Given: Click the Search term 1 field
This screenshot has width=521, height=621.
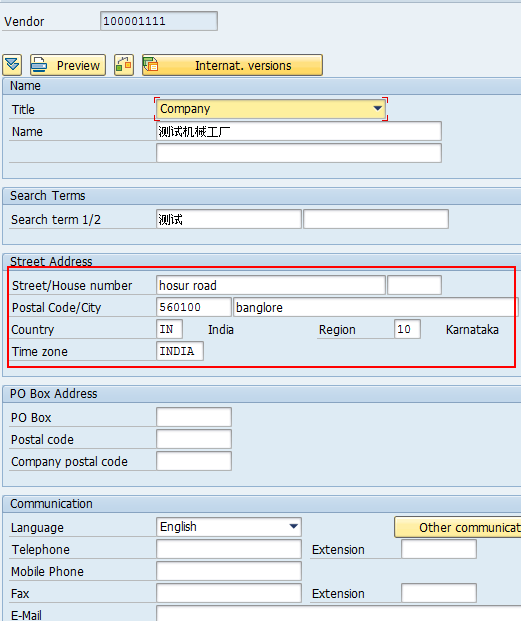Looking at the screenshot, I should (x=229, y=219).
